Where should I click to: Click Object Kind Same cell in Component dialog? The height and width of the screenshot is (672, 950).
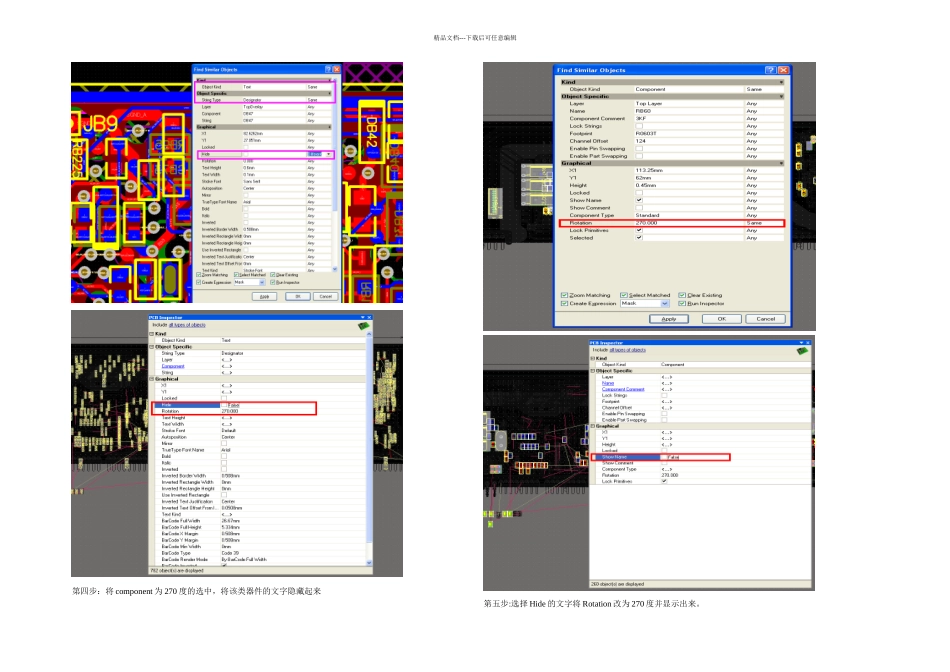click(763, 89)
